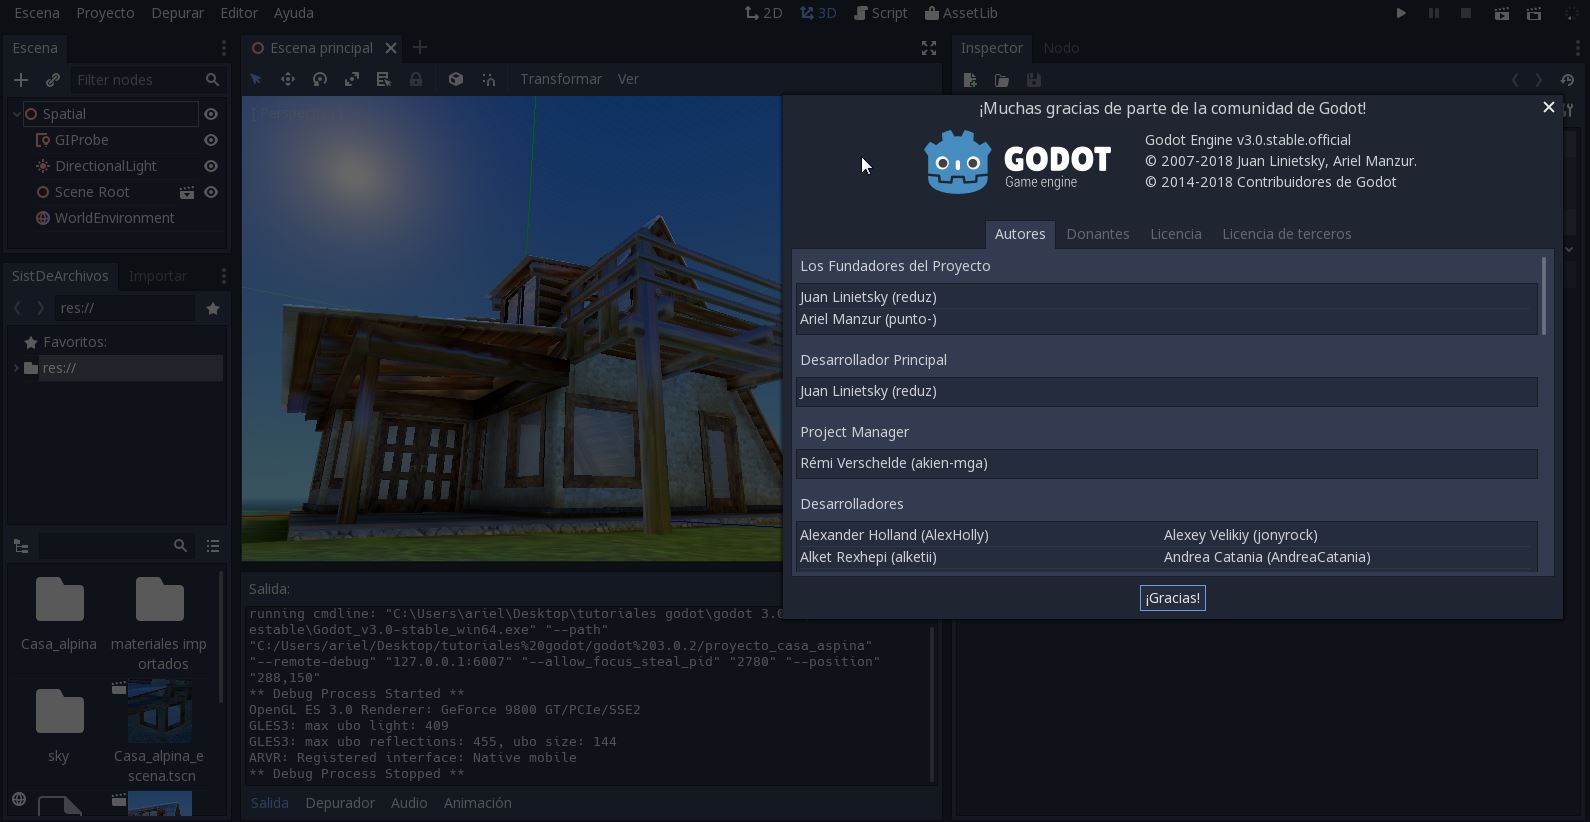Click the instance scene chain-link icon
Screen dimensions: 1590x822
53,80
